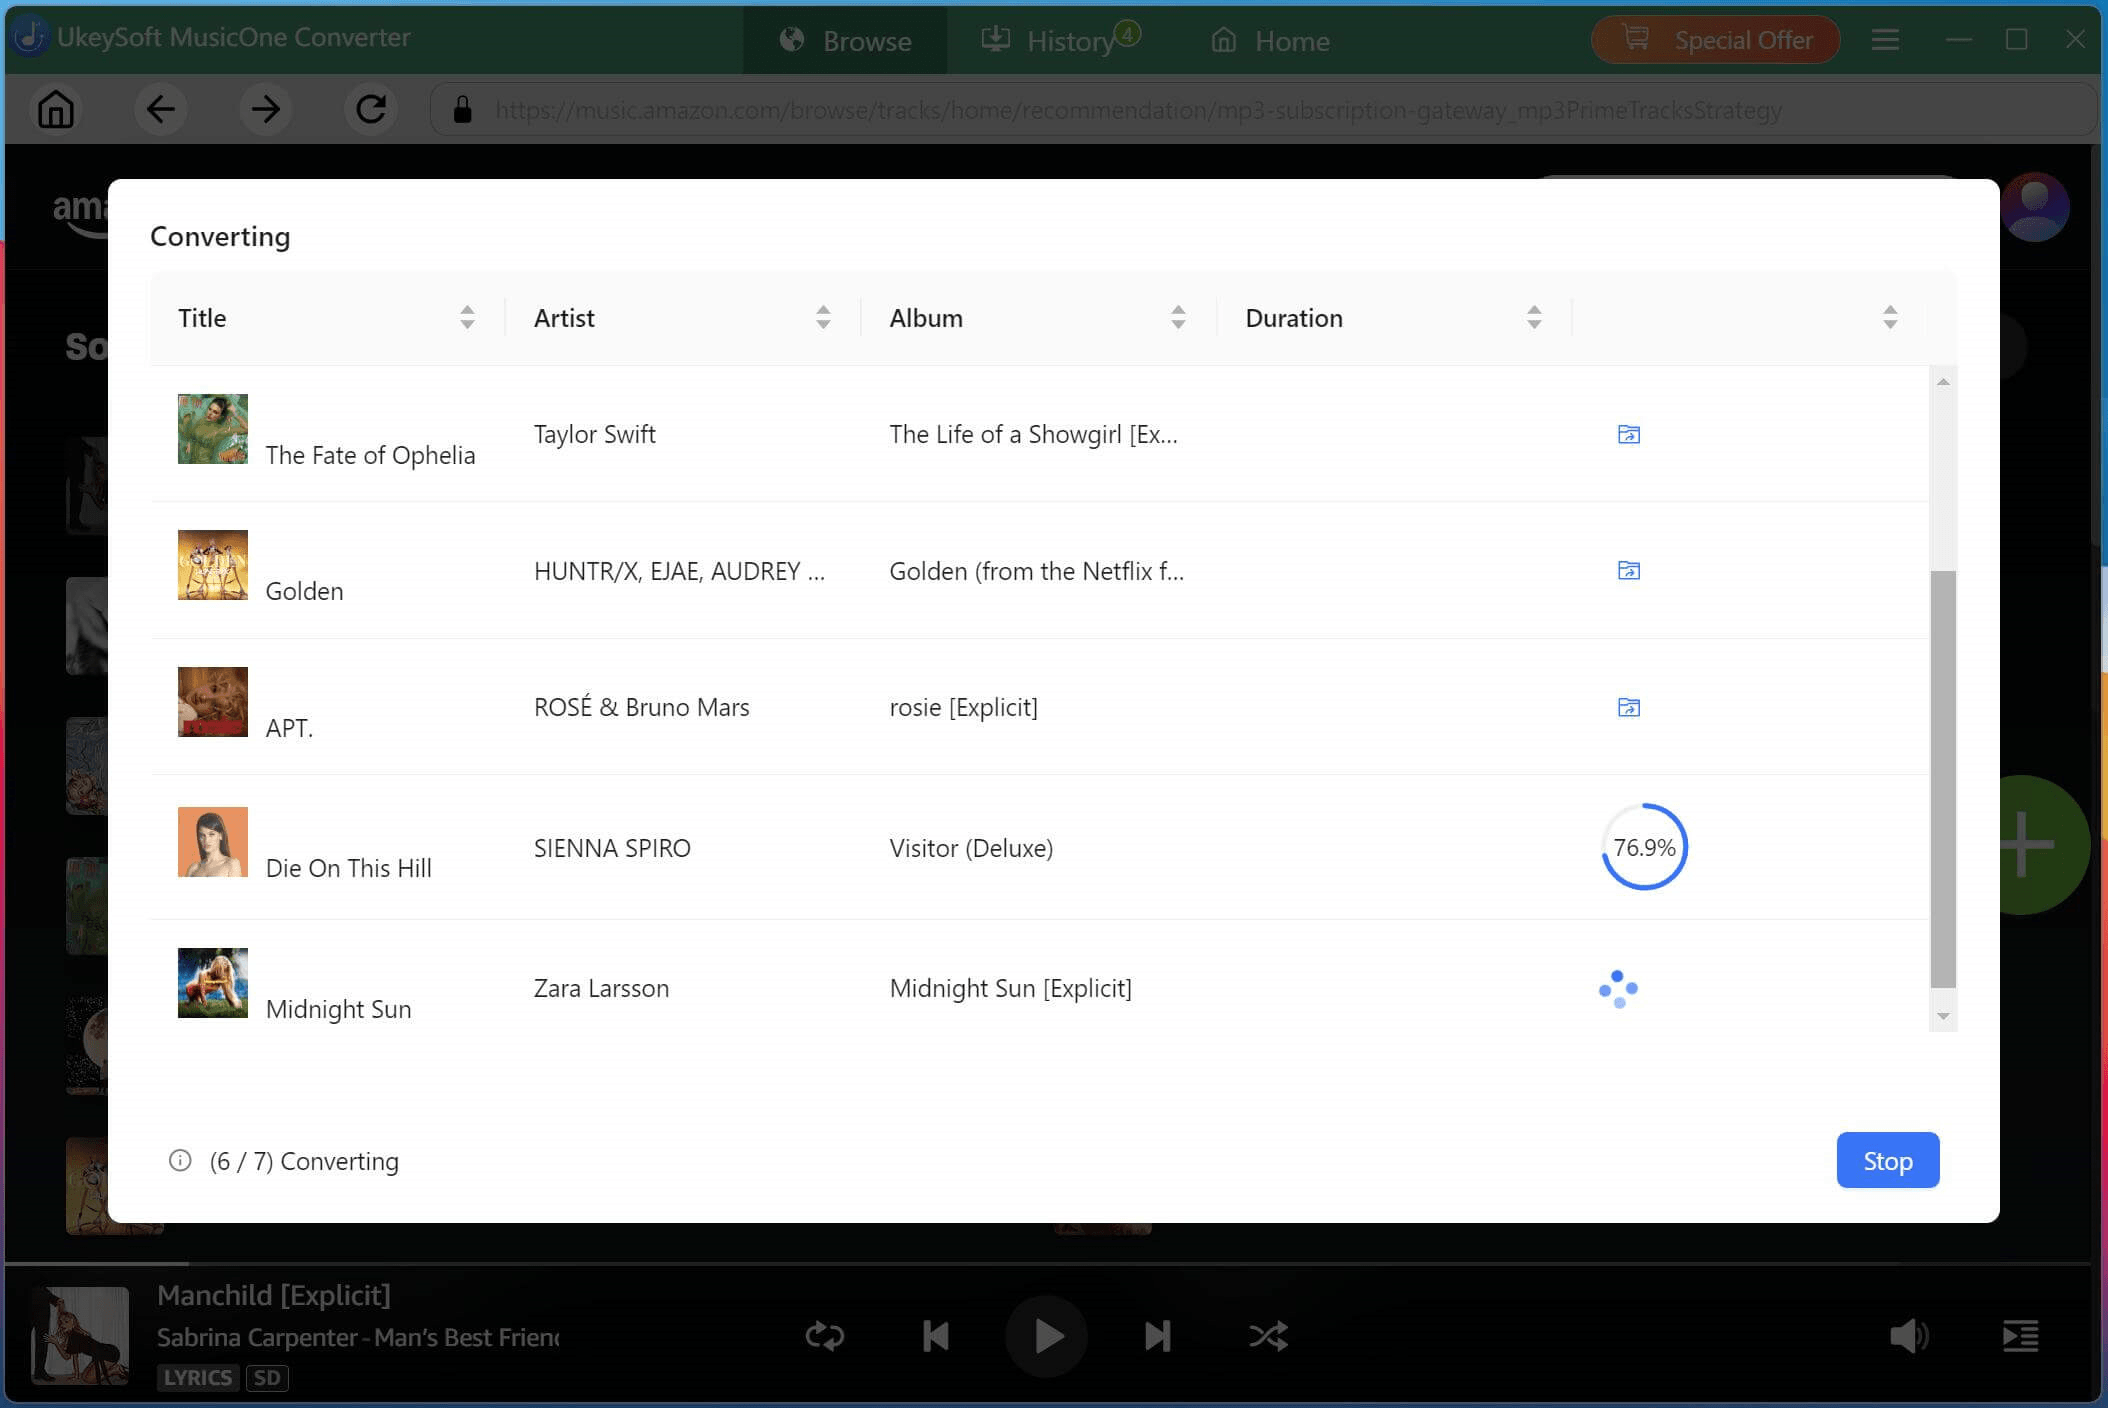Click "Visitor (Deluxe)" album cell
This screenshot has width=2108, height=1408.
[971, 848]
